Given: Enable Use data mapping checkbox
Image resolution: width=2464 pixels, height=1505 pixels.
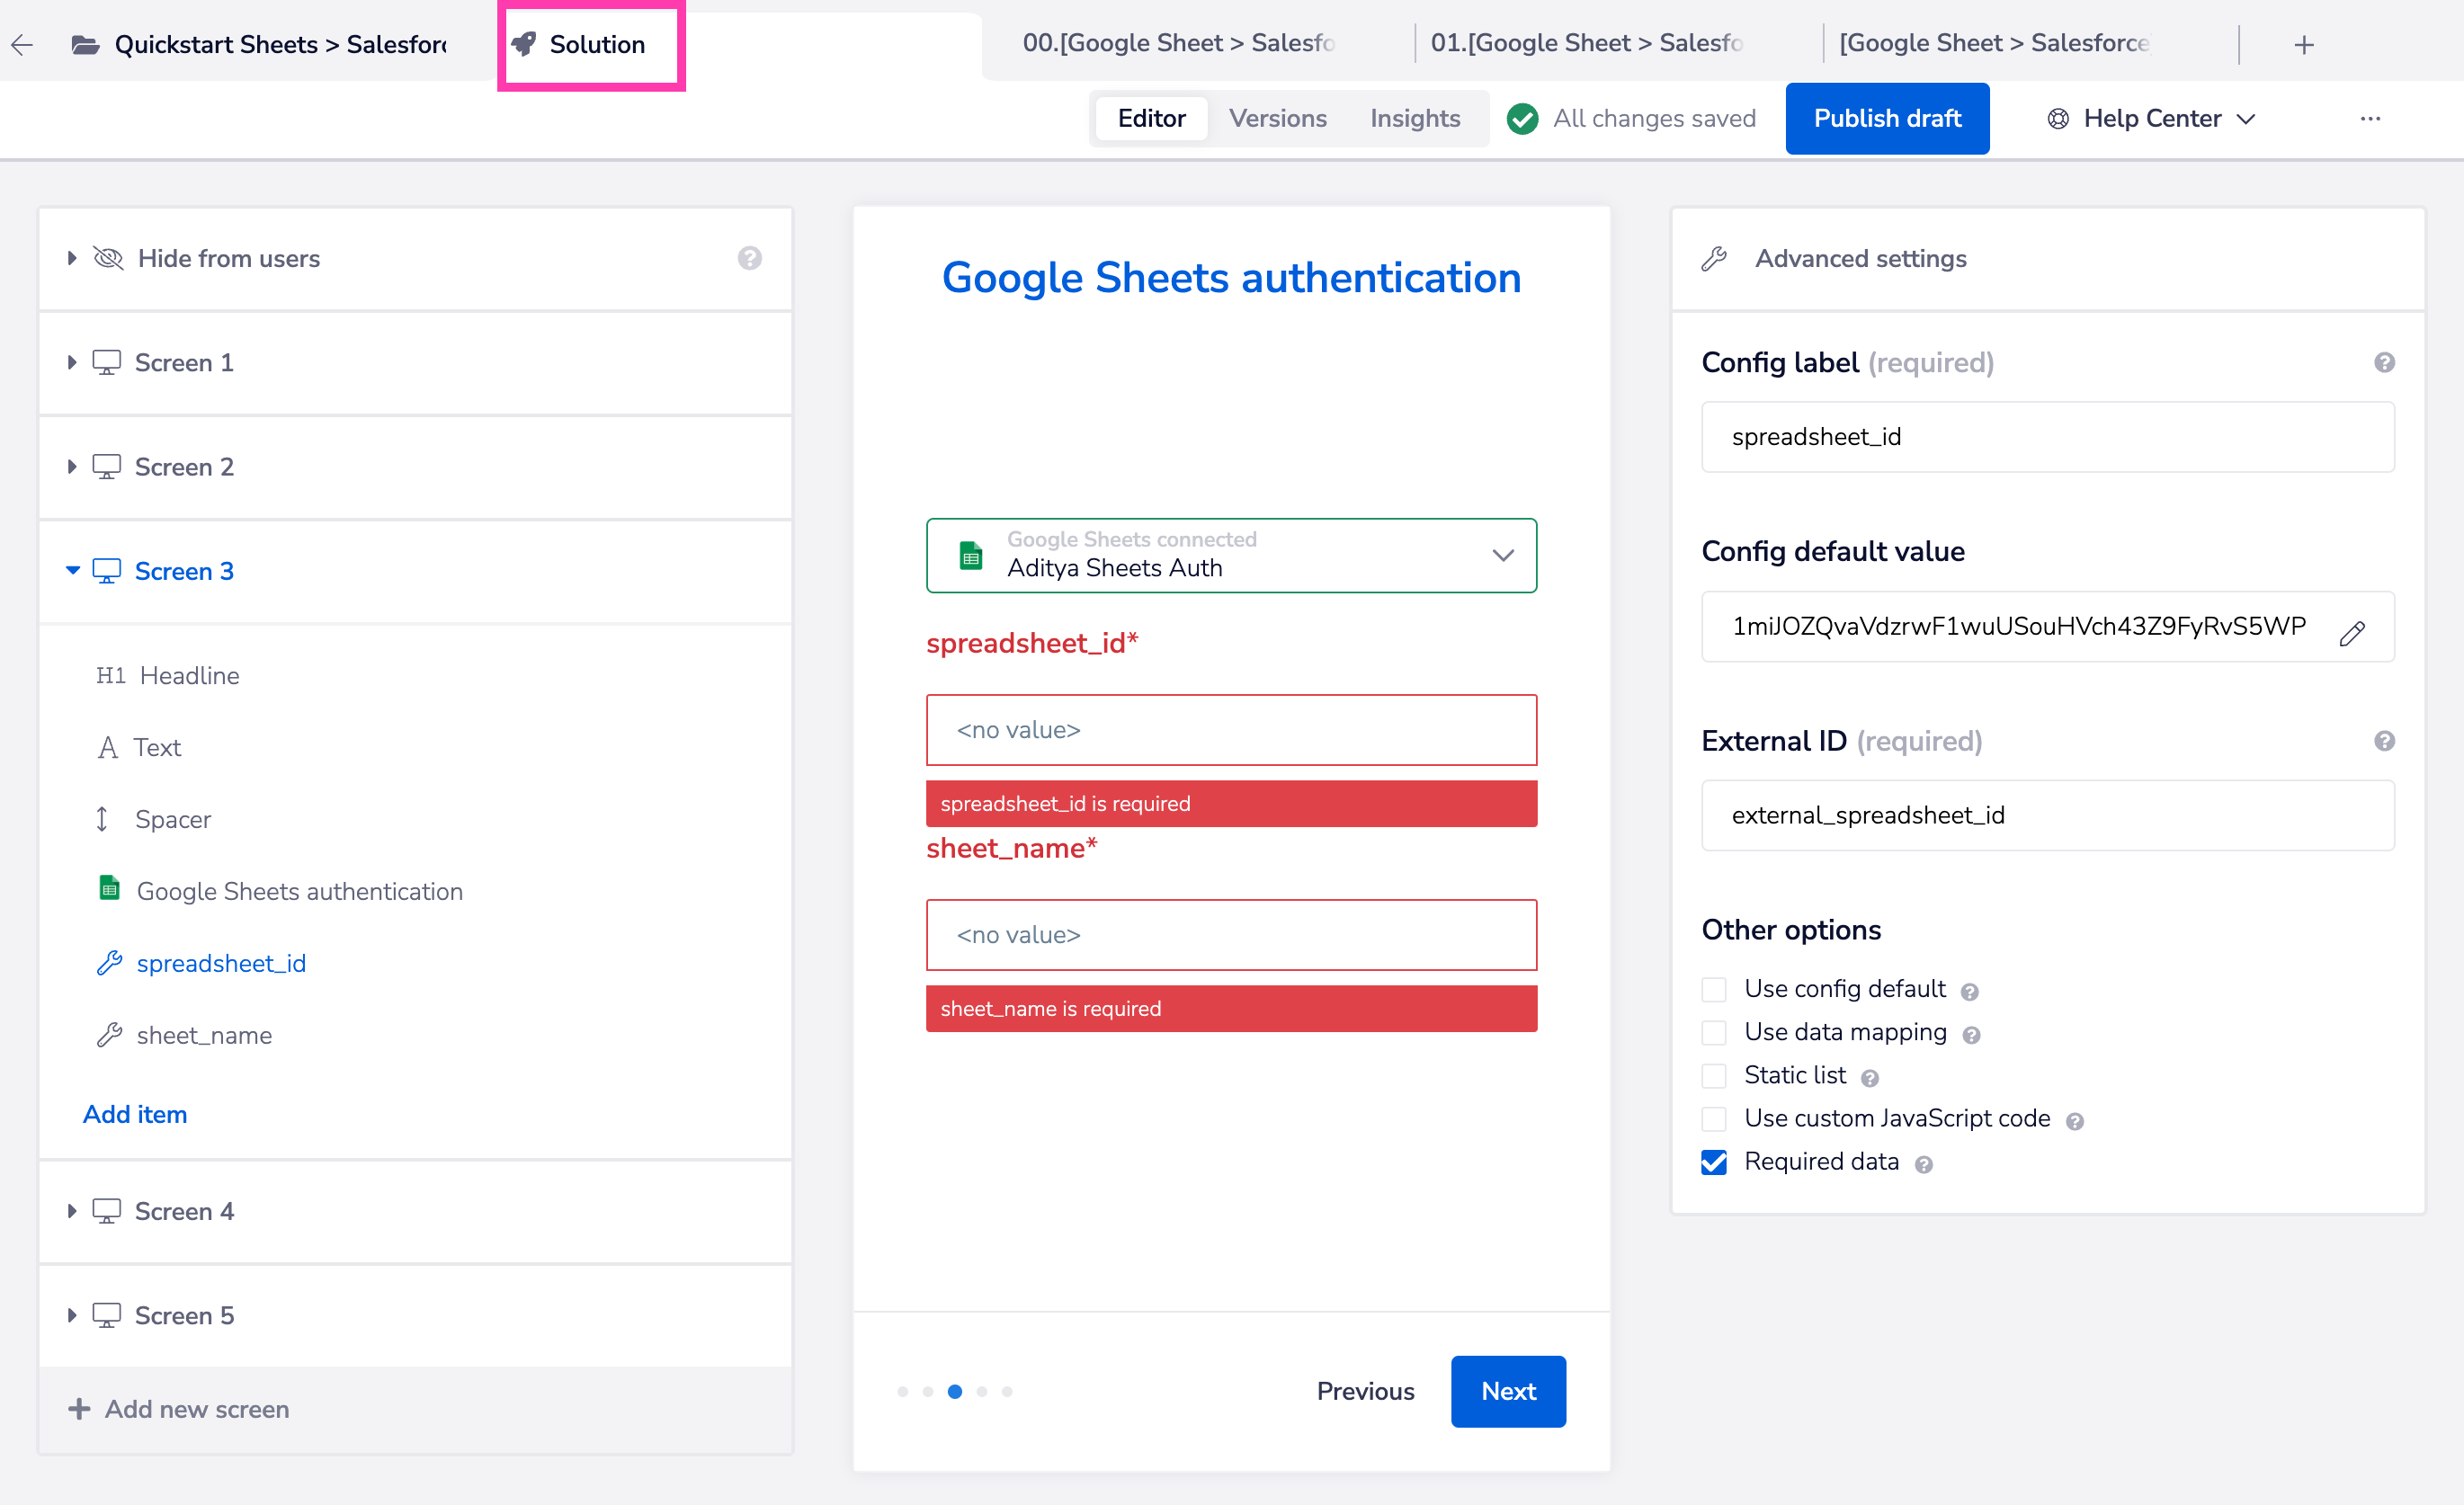Looking at the screenshot, I should 1714,1032.
